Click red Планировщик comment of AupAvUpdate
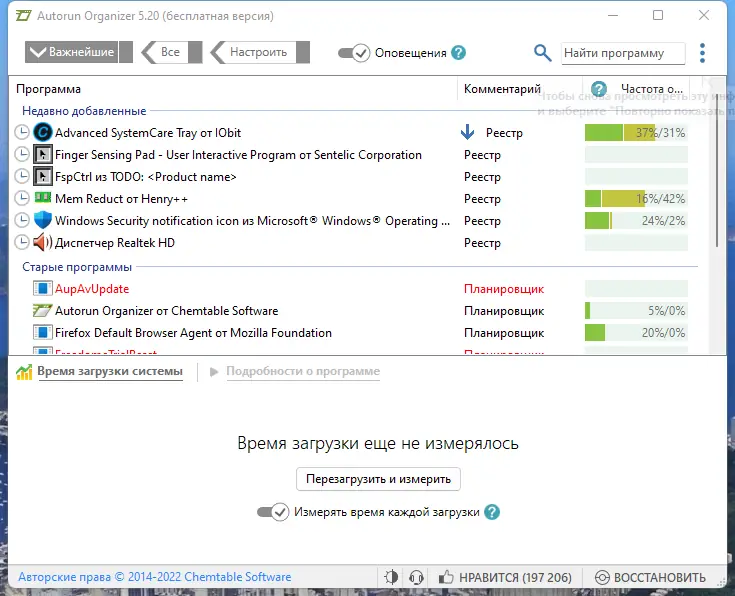Image resolution: width=735 pixels, height=596 pixels. coord(504,289)
